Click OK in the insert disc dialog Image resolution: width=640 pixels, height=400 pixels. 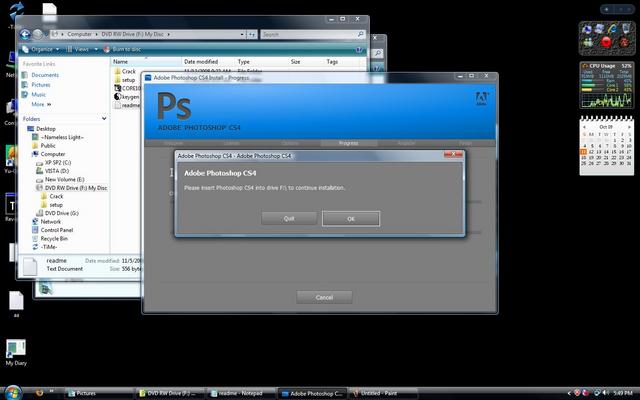(351, 219)
